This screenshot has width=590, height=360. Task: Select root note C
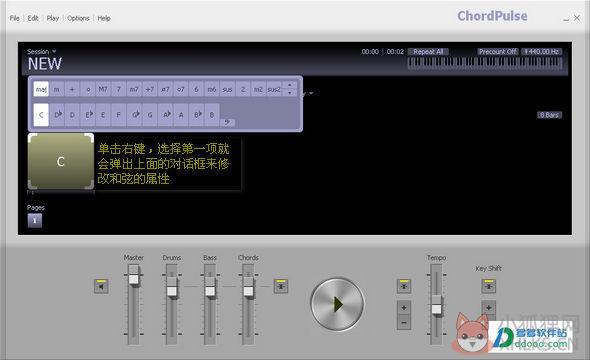coord(41,115)
